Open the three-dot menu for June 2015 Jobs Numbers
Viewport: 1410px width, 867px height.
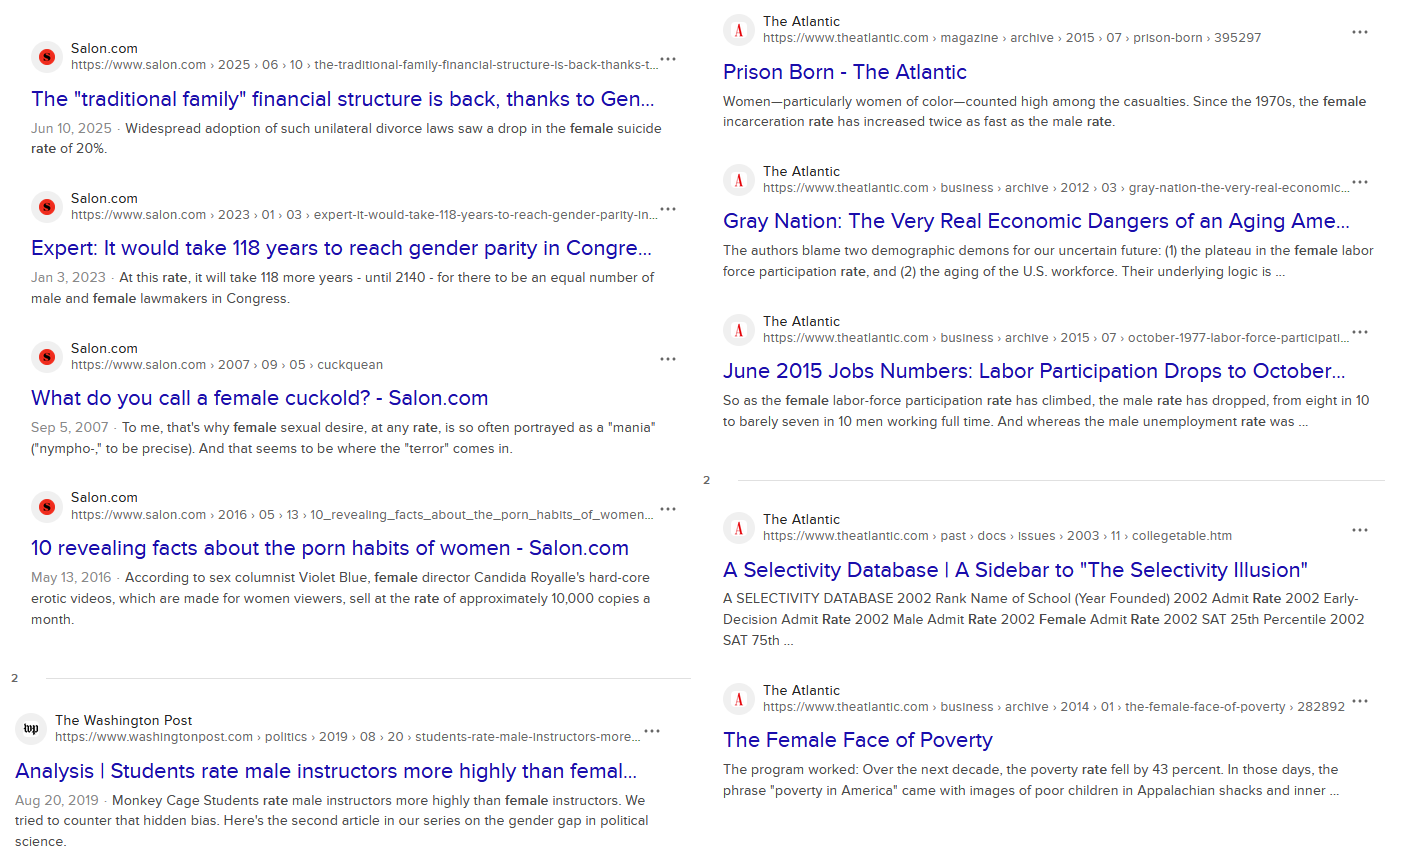pyautogui.click(x=1360, y=332)
